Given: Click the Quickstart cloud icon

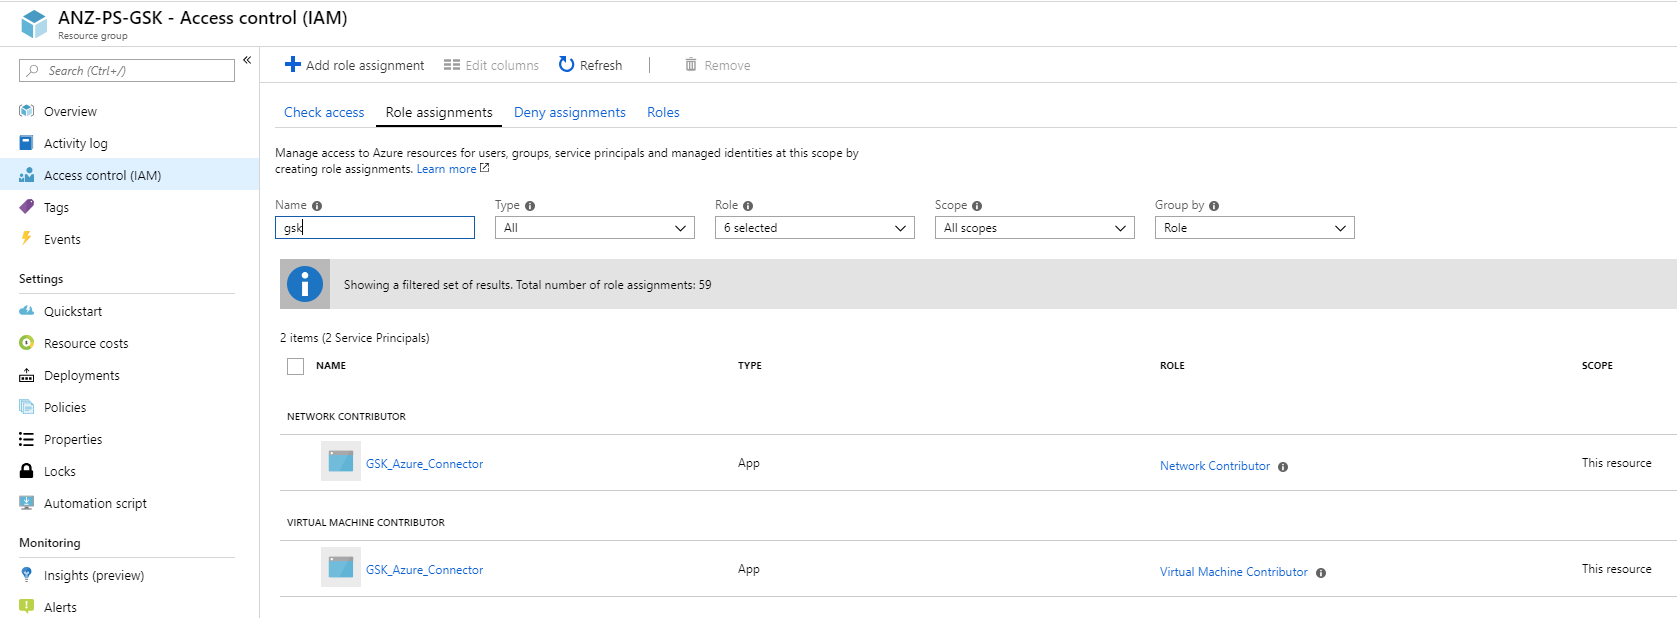Looking at the screenshot, I should [27, 311].
